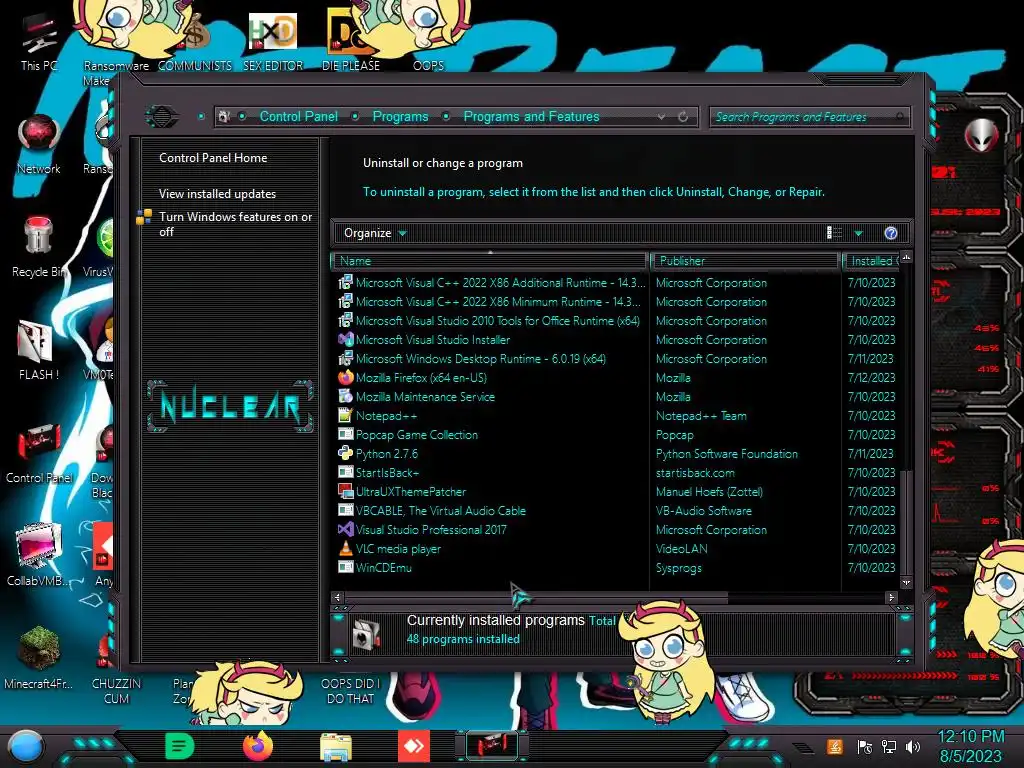Select Python 2.7.6 program row

point(617,453)
